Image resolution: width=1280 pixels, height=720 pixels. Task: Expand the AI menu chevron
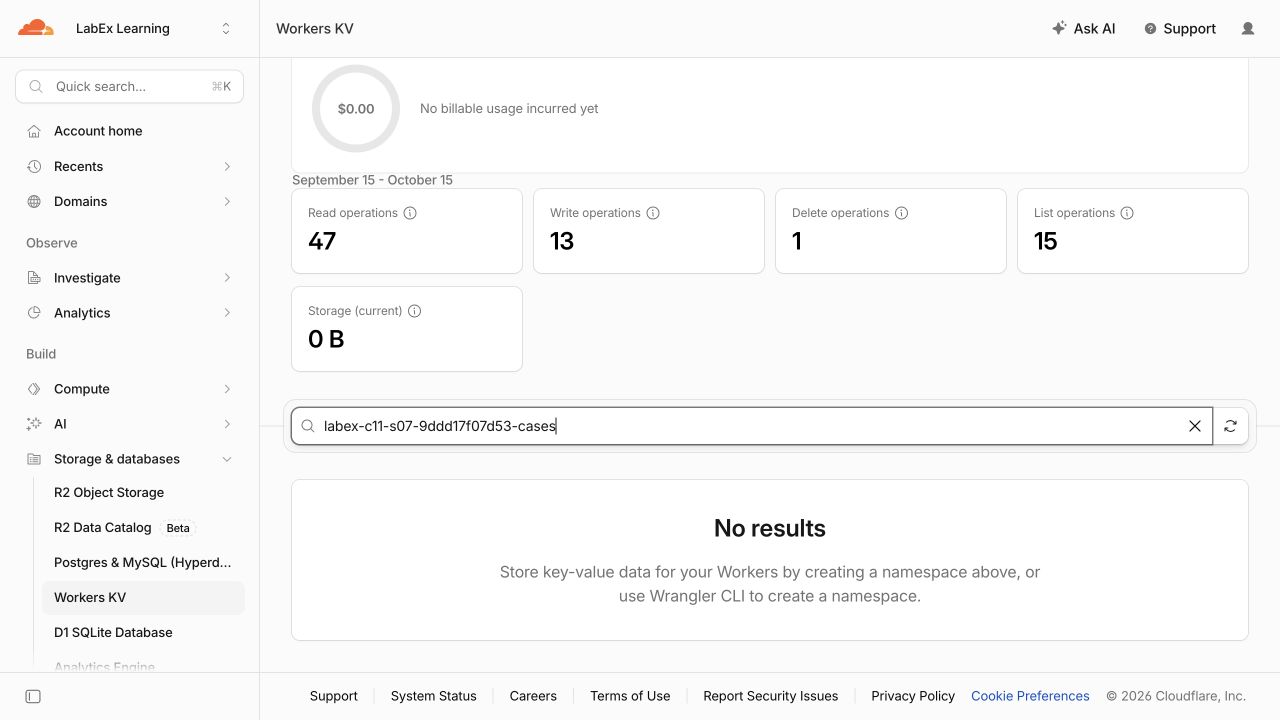[x=227, y=424]
